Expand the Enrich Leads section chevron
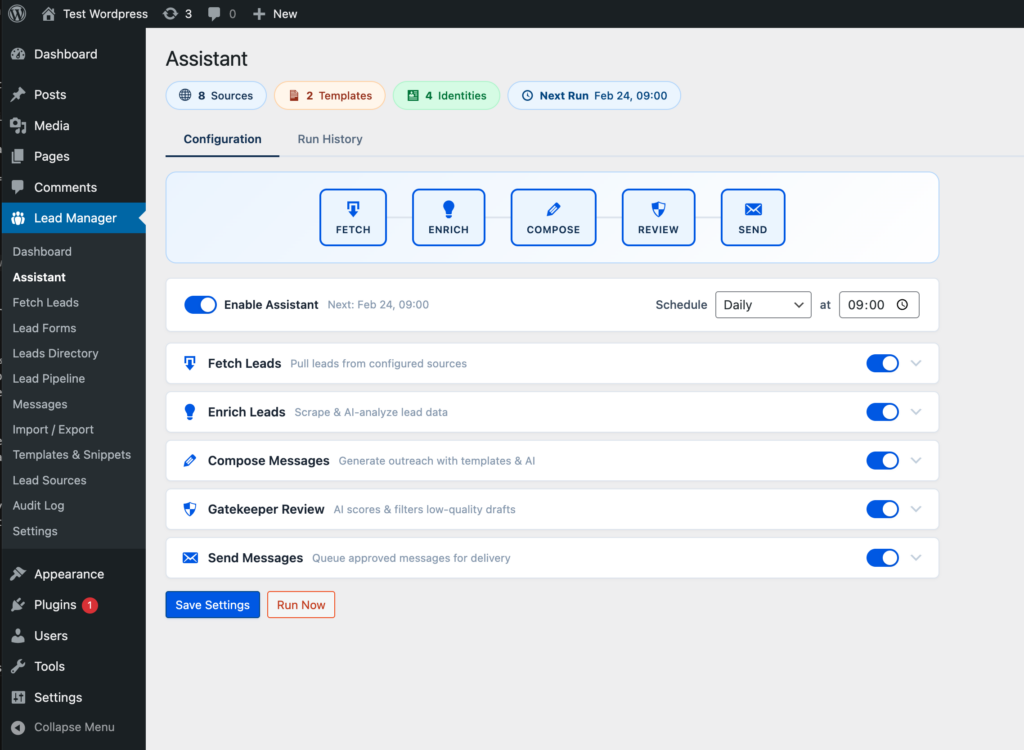This screenshot has height=750, width=1024. pyautogui.click(x=916, y=412)
